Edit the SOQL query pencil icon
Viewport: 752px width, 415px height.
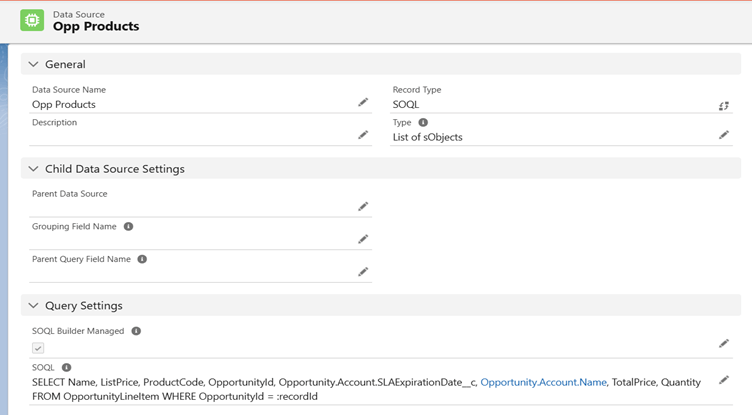tap(724, 380)
